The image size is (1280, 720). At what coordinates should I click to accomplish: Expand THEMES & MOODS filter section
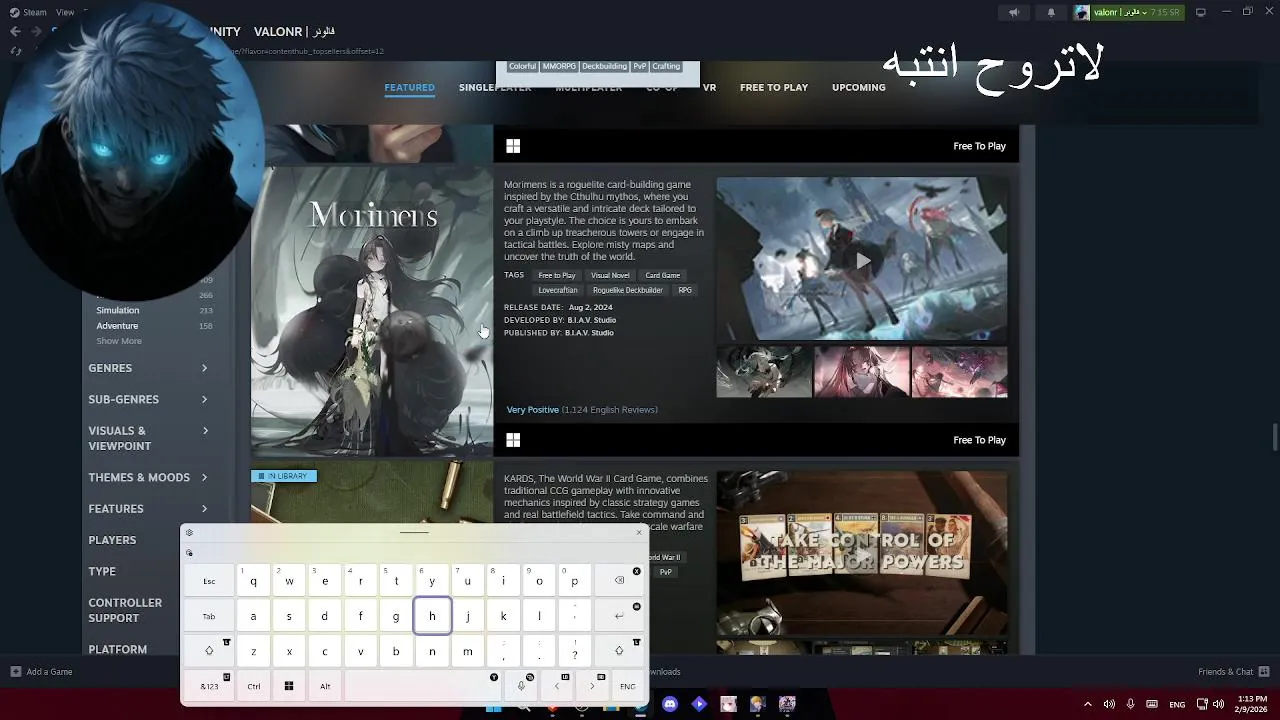click(x=148, y=477)
